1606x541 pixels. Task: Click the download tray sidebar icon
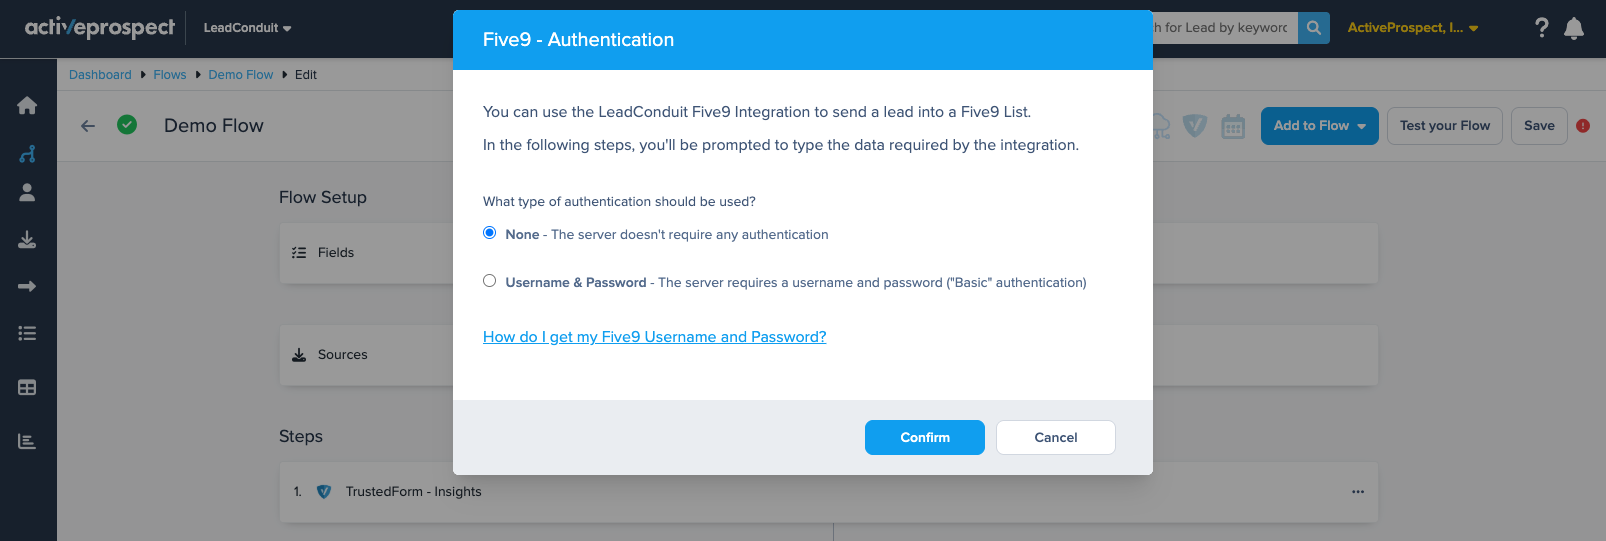(27, 239)
